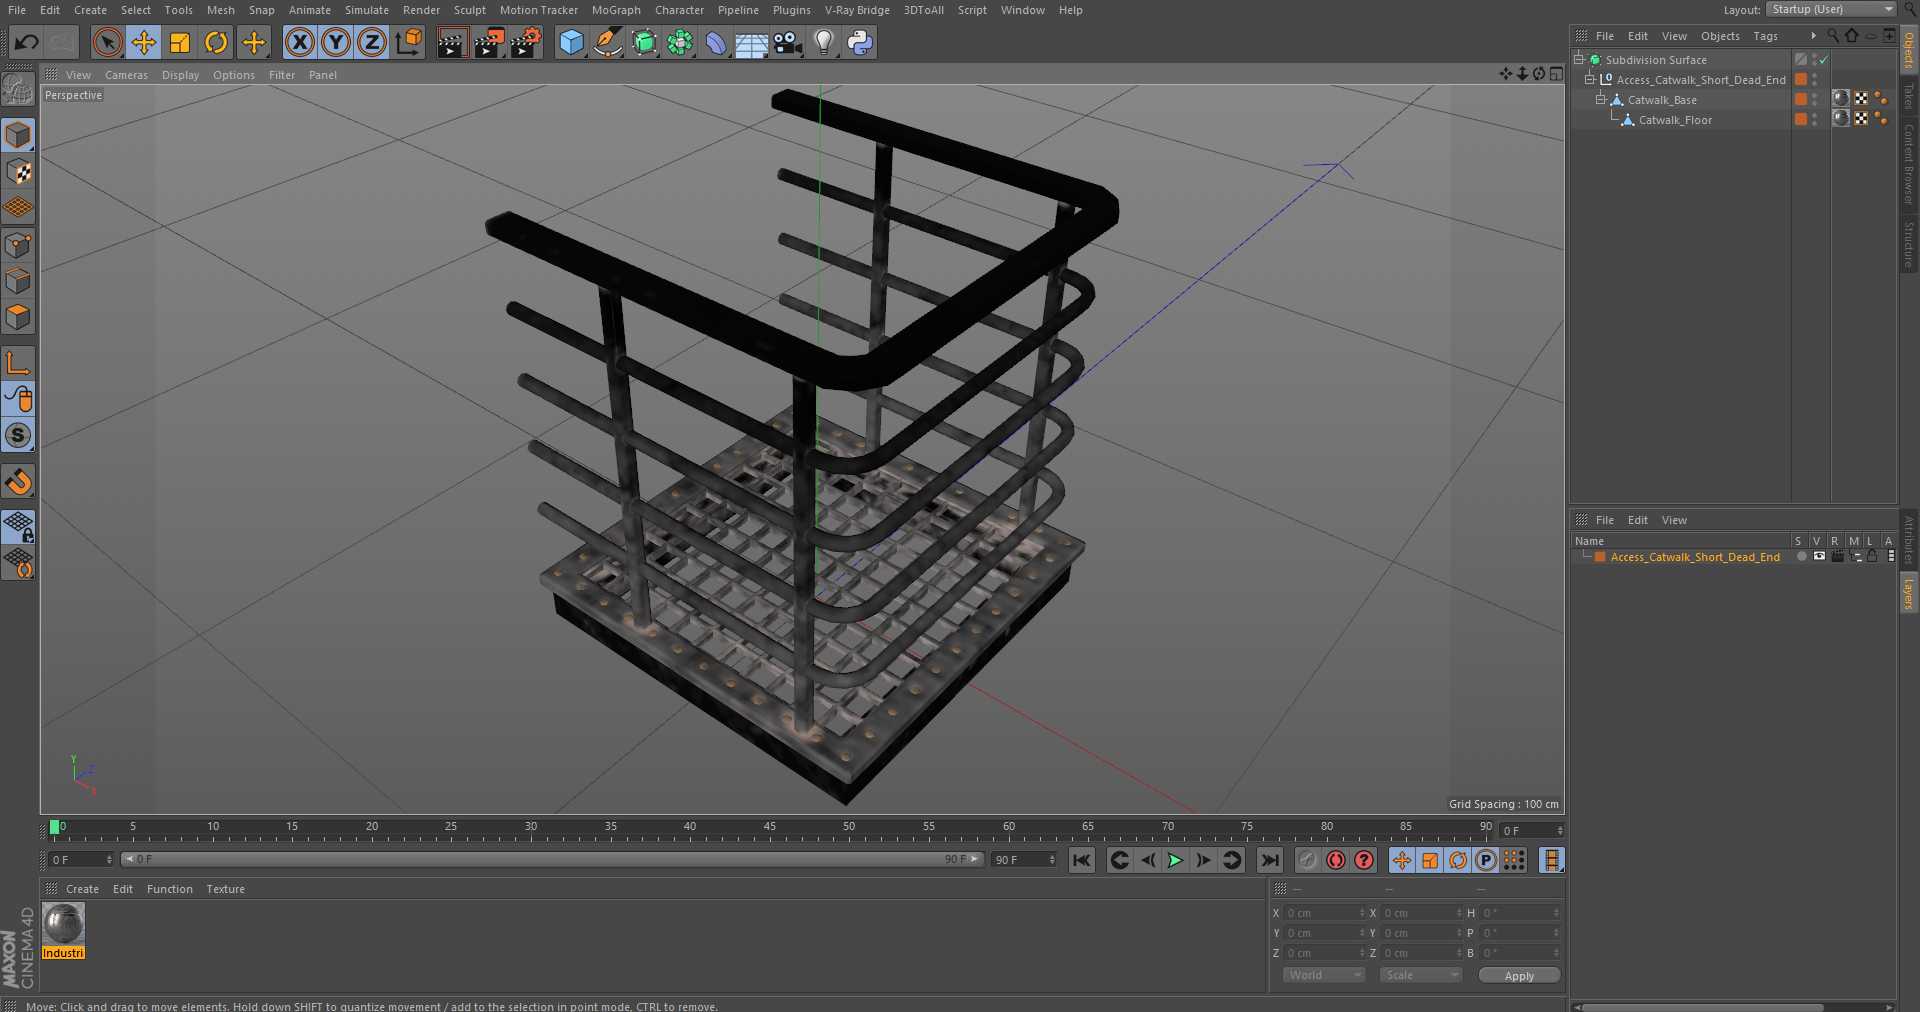Click end frame 90 F field stepper
The width and height of the screenshot is (1920, 1012).
pyautogui.click(x=1051, y=860)
